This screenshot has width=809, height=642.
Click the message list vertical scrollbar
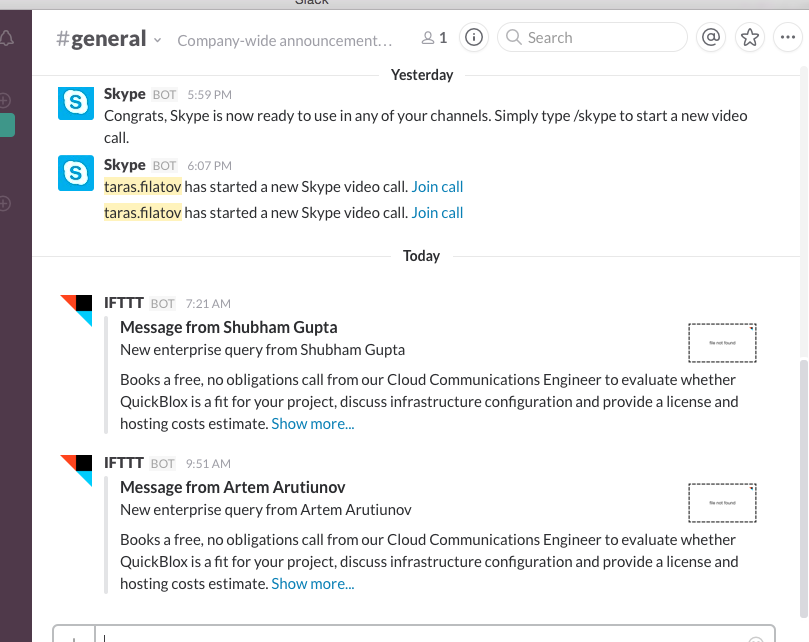coord(804,488)
